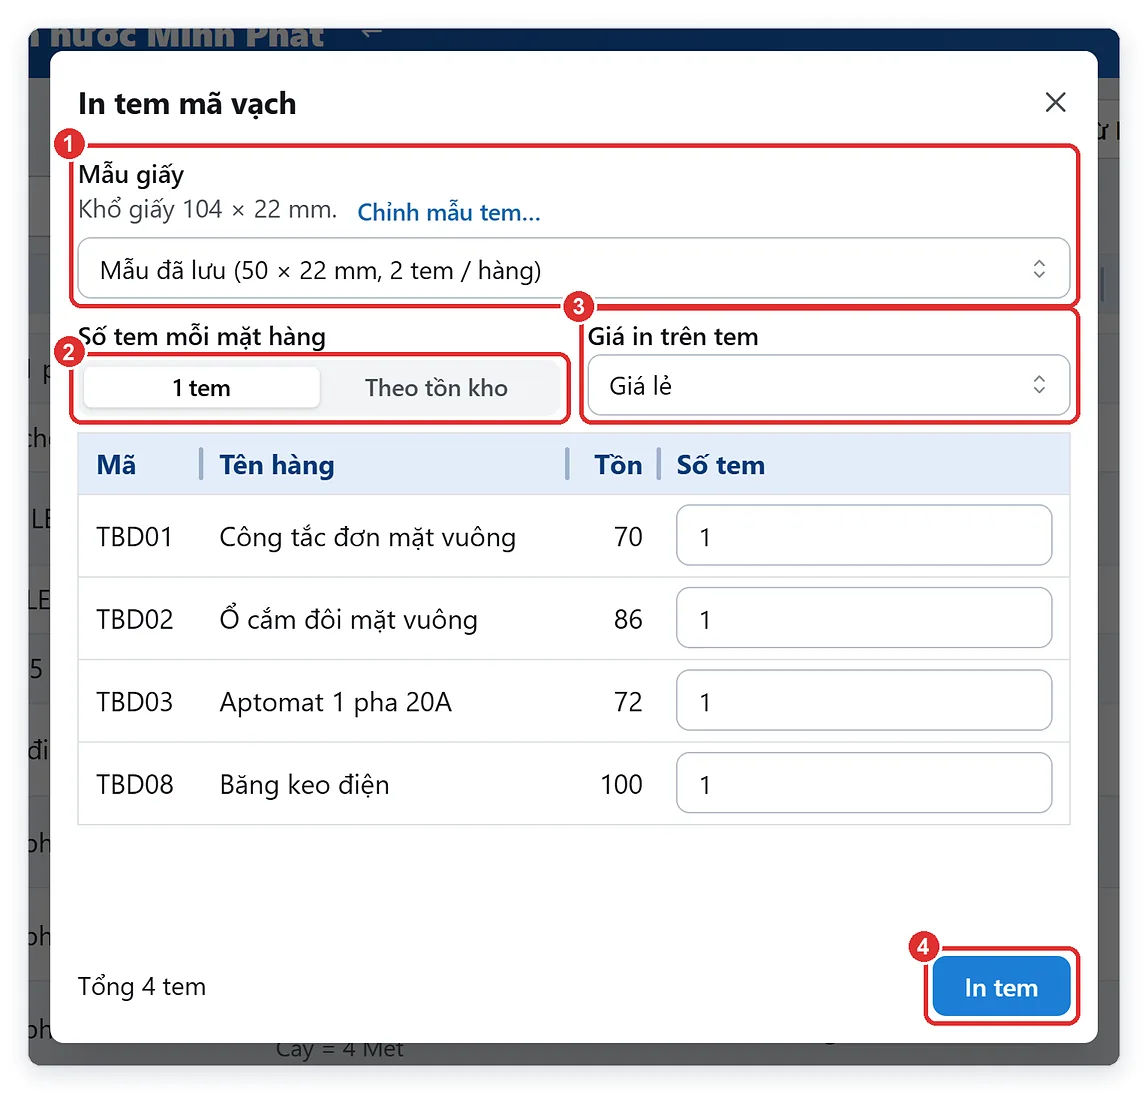The width and height of the screenshot is (1148, 1094).
Task: Select the Ổ cắm đôi mặt vuông row
Action: [x=573, y=619]
